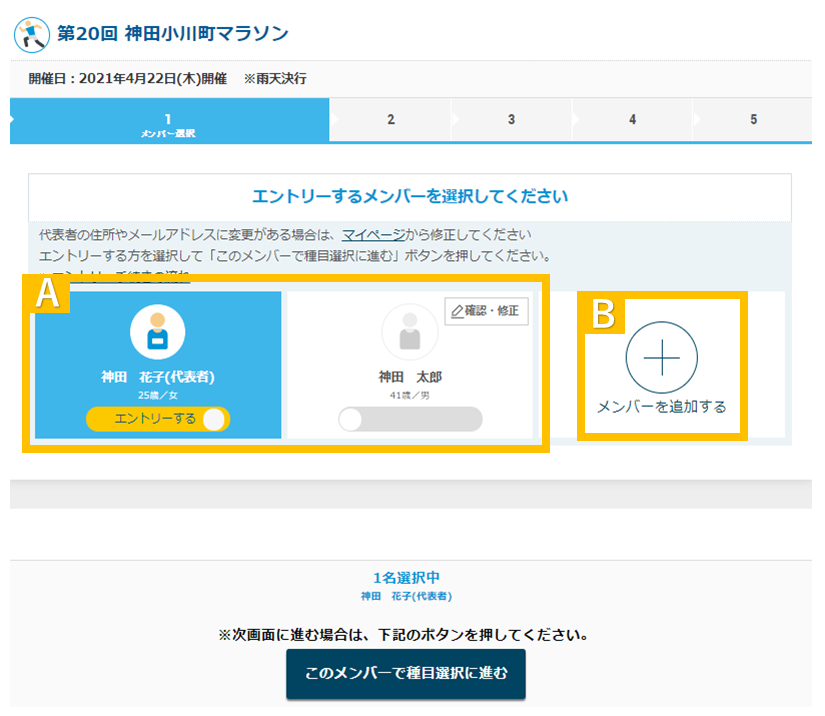Go to step 4 in progress bar
825x716 pixels.
click(x=632, y=119)
